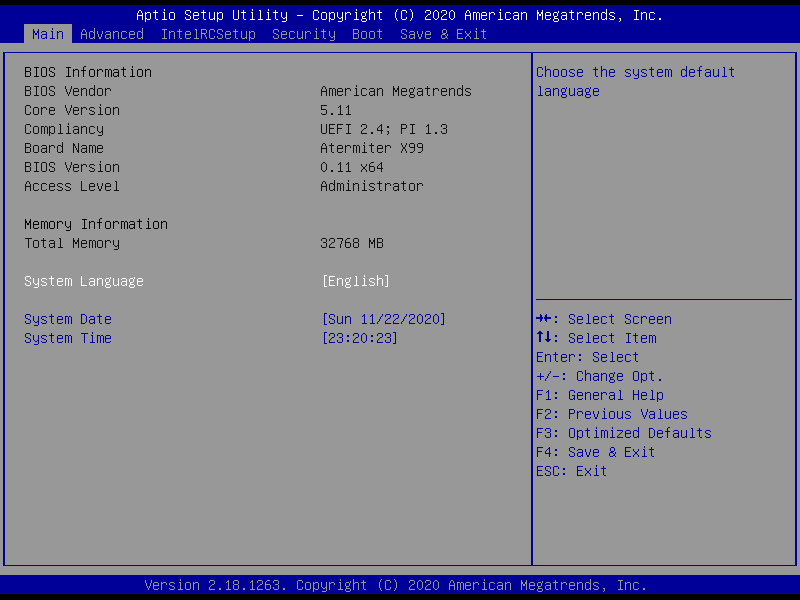Click the Version 2.18.1263 footer text
This screenshot has height=600, width=800.
coord(395,585)
